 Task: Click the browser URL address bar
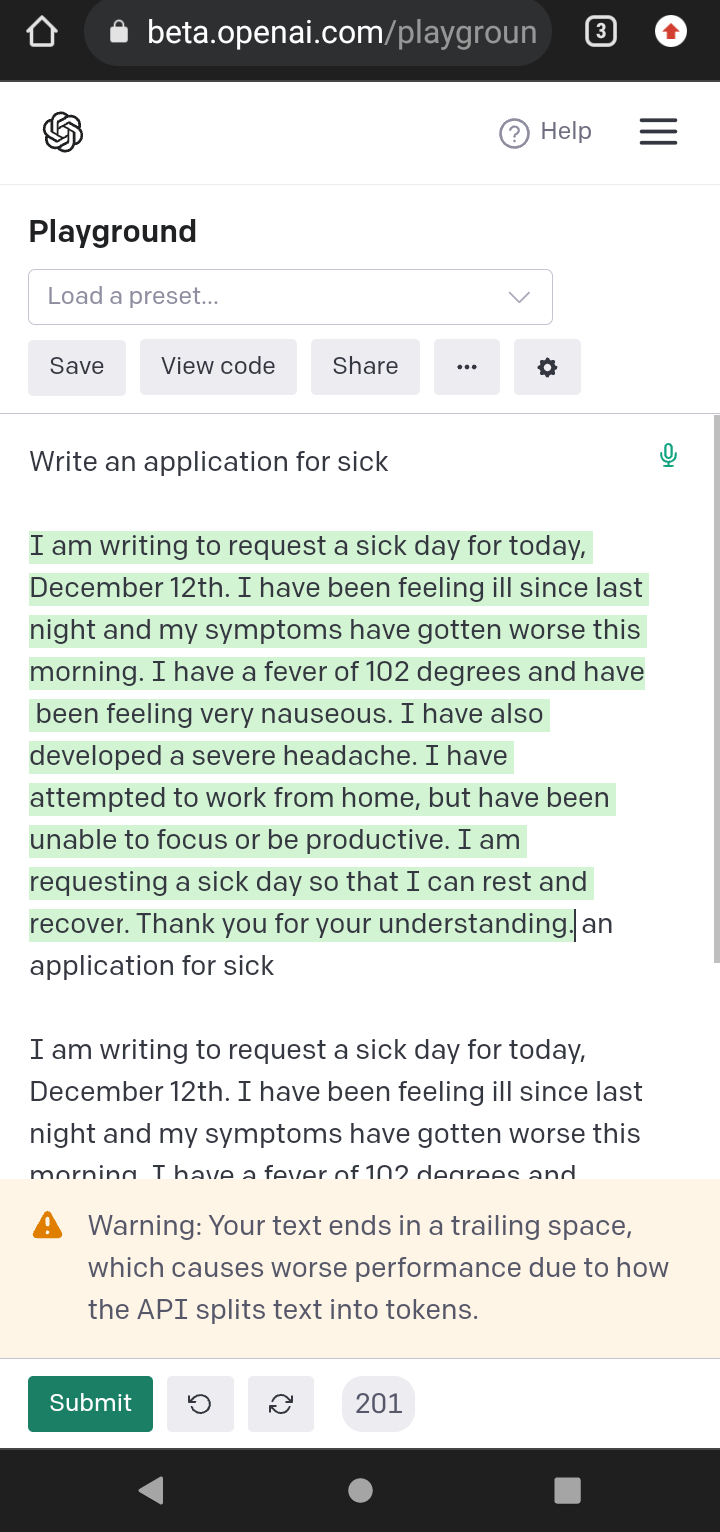318,33
